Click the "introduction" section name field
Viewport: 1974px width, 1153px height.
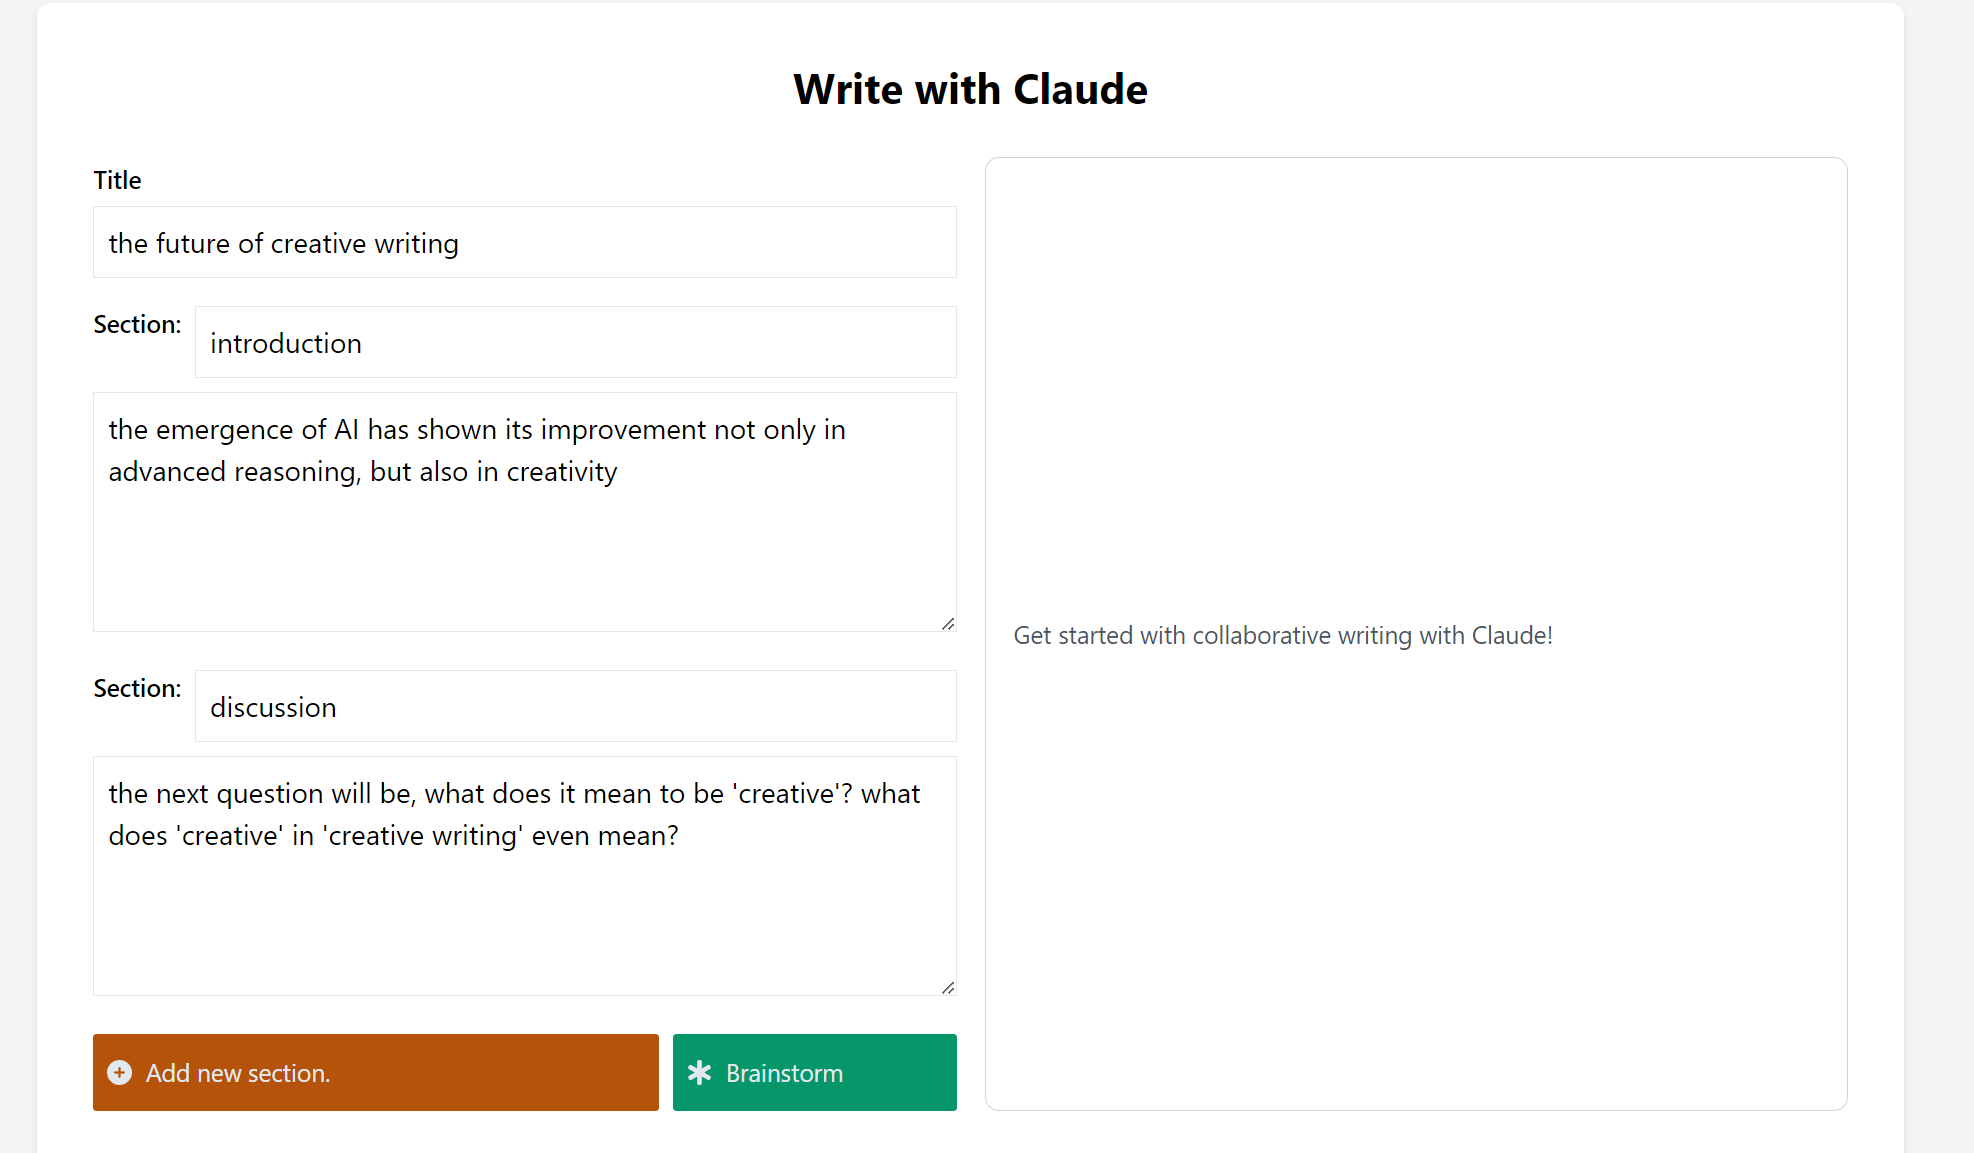[x=575, y=343]
